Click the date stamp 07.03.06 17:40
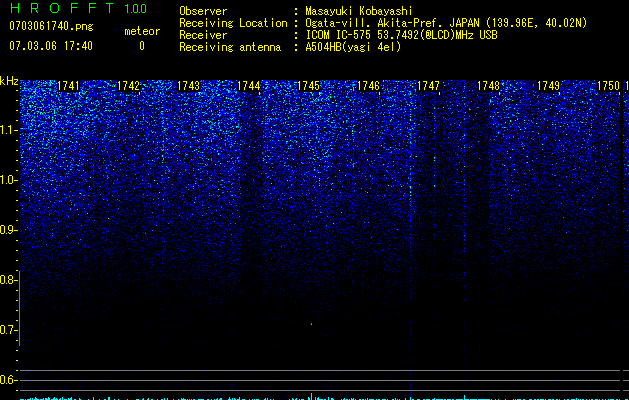The image size is (629, 400). point(51,46)
